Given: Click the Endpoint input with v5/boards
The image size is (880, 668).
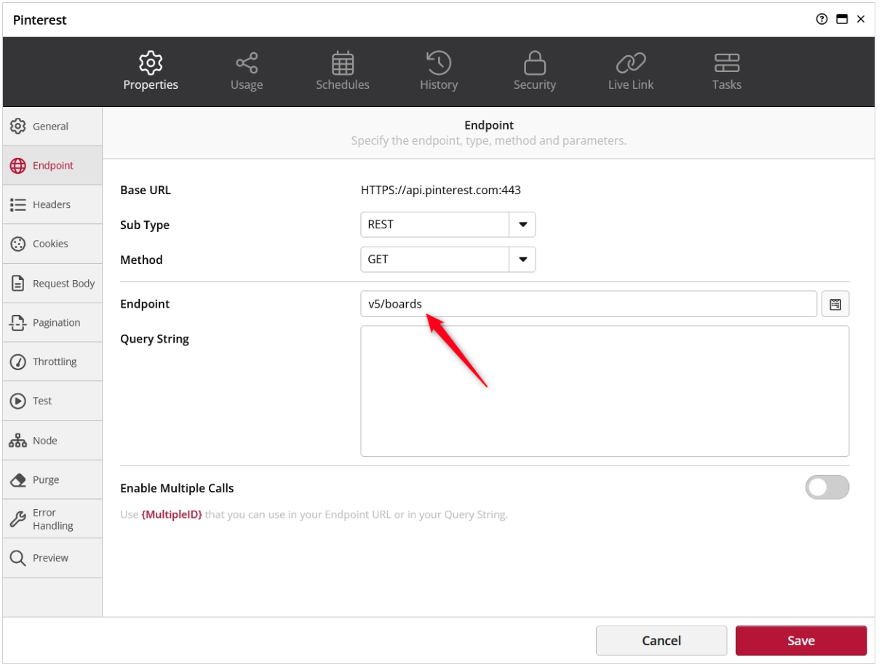Looking at the screenshot, I should tap(589, 304).
